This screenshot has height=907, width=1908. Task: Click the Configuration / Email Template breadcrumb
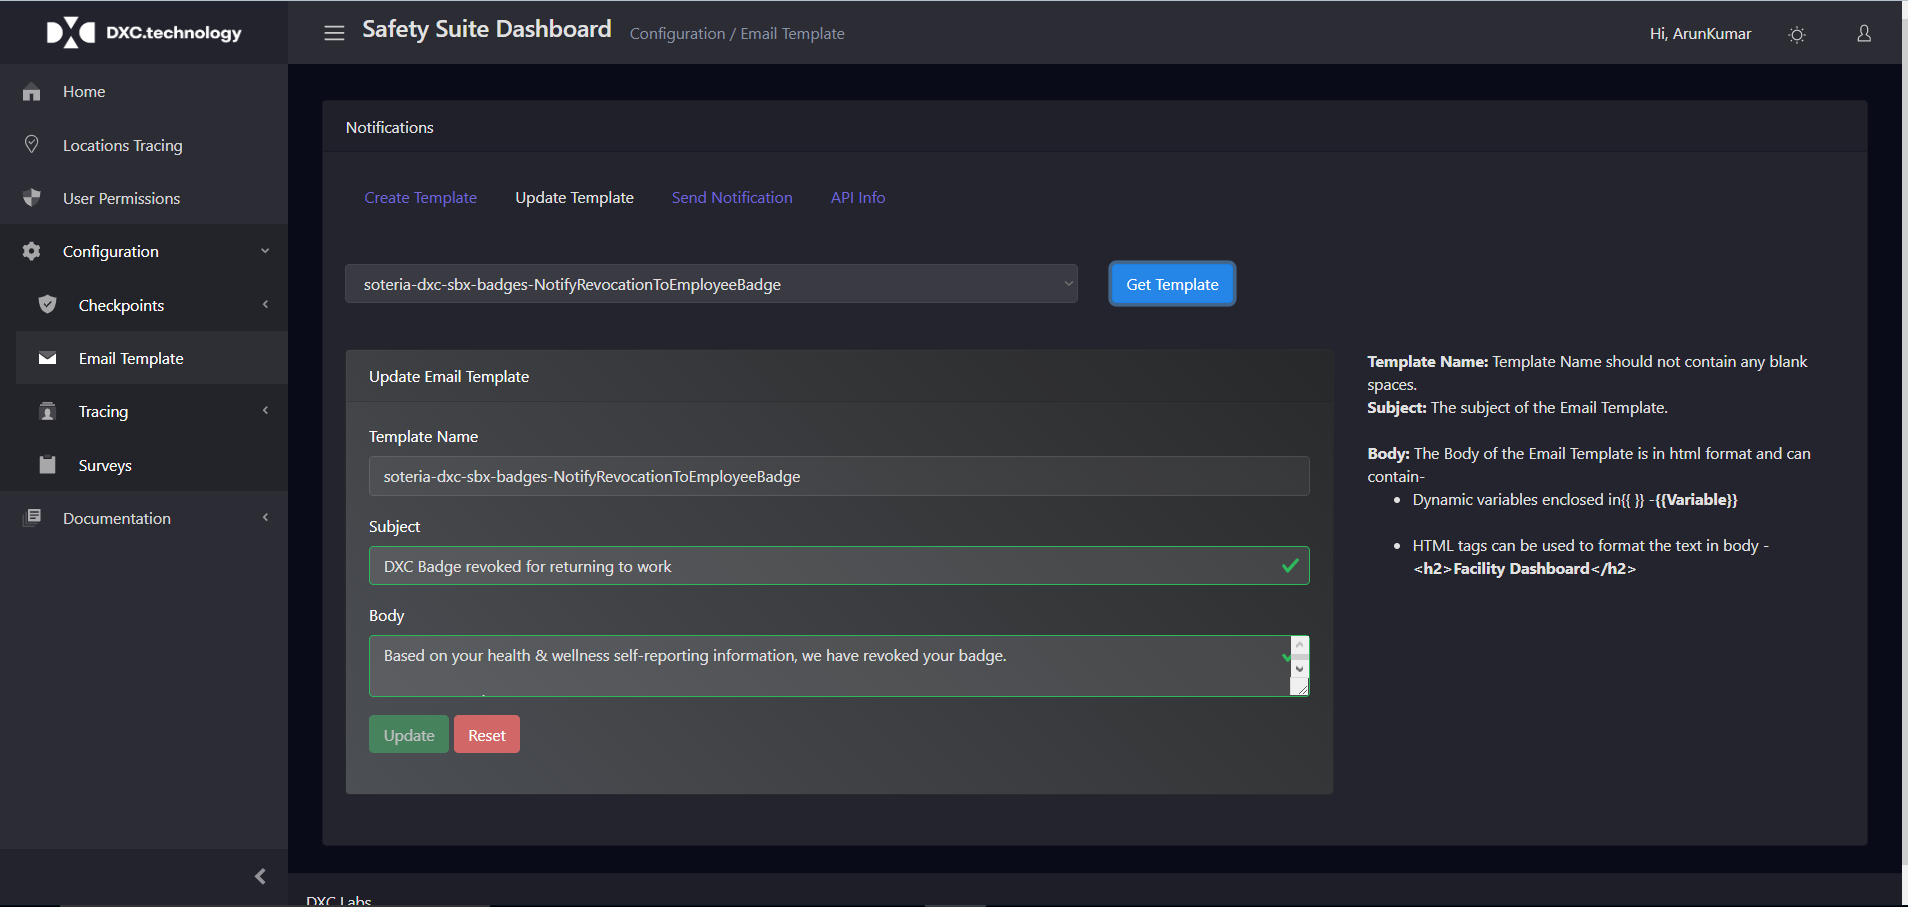tap(737, 34)
